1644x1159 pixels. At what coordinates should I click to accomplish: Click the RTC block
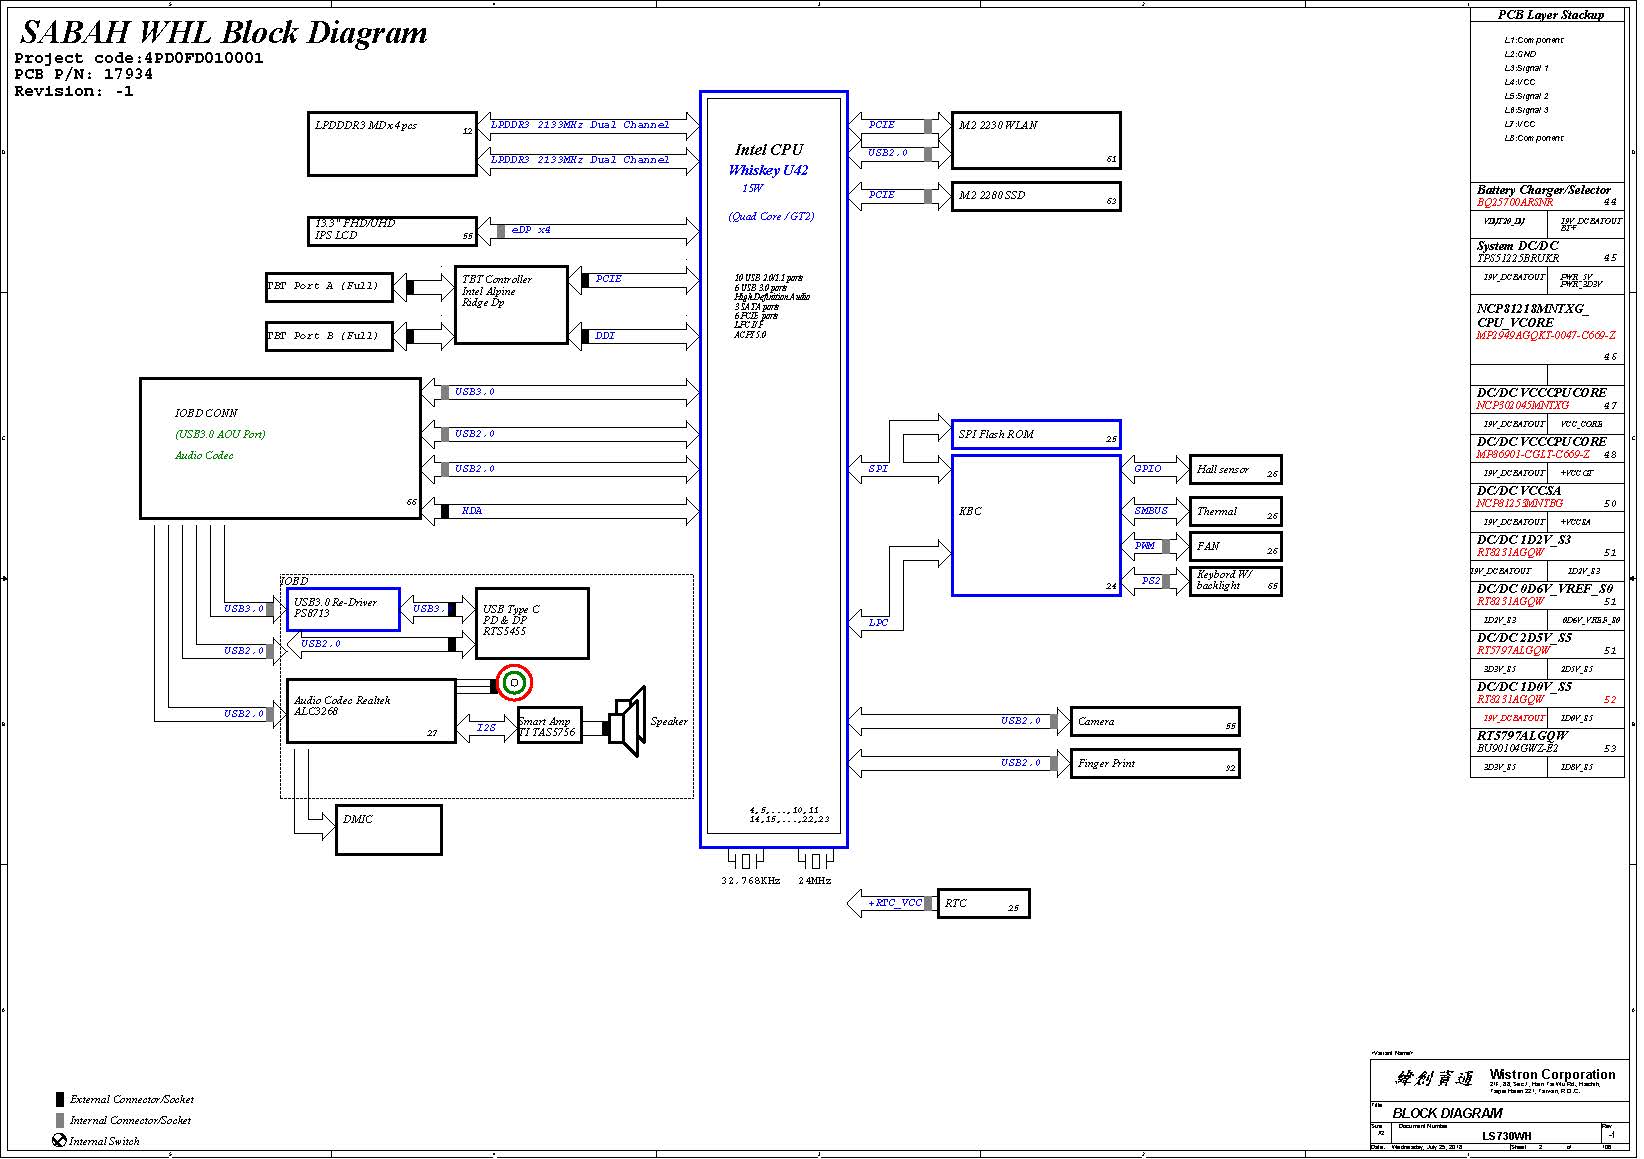click(x=984, y=904)
